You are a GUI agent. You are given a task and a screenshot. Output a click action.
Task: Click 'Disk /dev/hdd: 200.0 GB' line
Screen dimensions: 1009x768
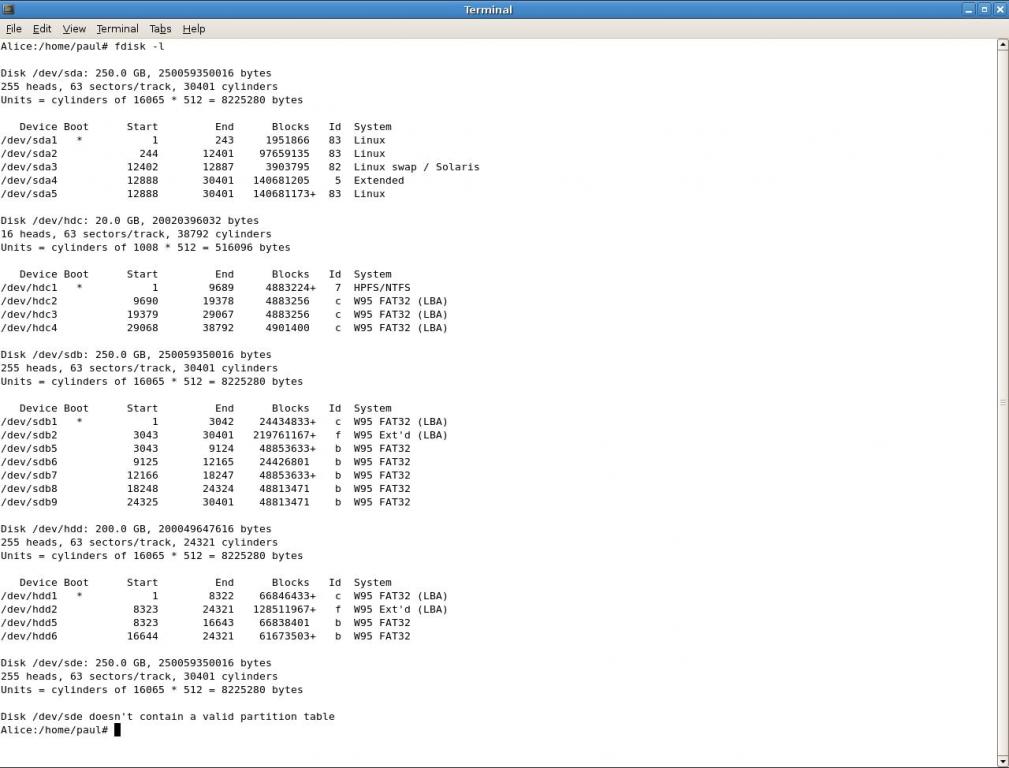[136, 529]
